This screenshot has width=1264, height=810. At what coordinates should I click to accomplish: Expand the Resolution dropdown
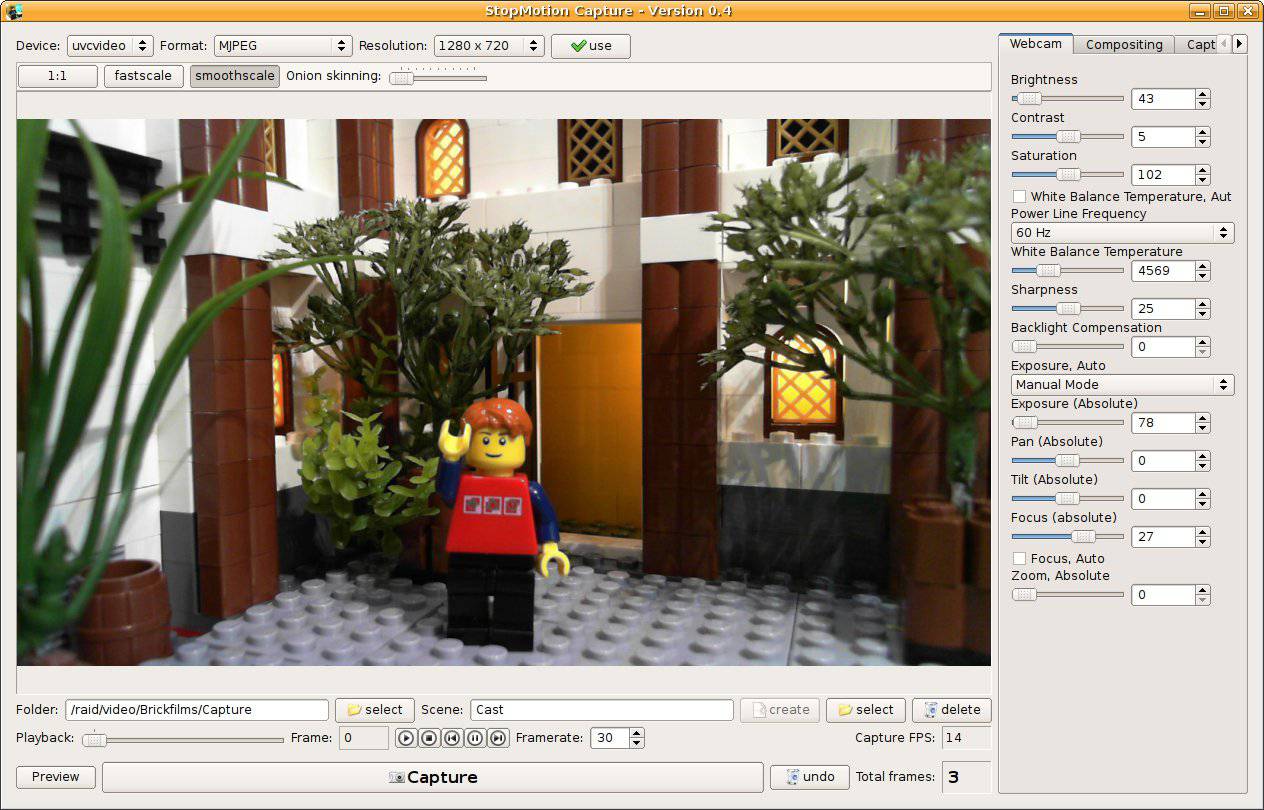click(489, 46)
